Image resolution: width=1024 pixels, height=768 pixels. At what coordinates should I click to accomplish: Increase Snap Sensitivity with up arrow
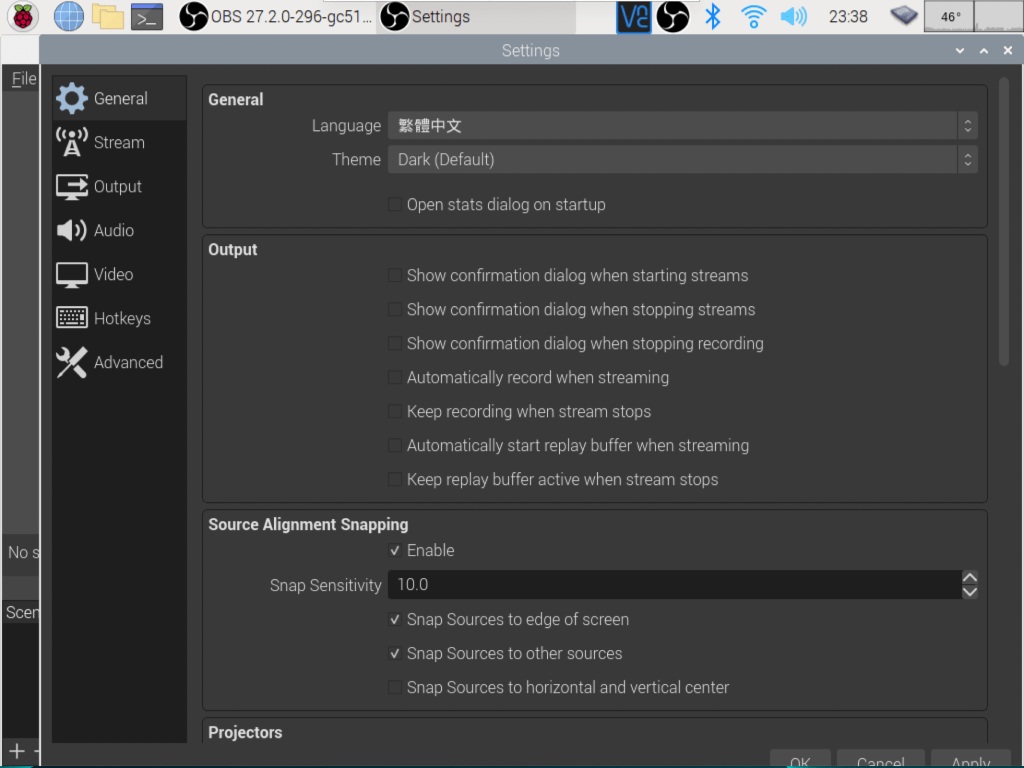[969, 578]
